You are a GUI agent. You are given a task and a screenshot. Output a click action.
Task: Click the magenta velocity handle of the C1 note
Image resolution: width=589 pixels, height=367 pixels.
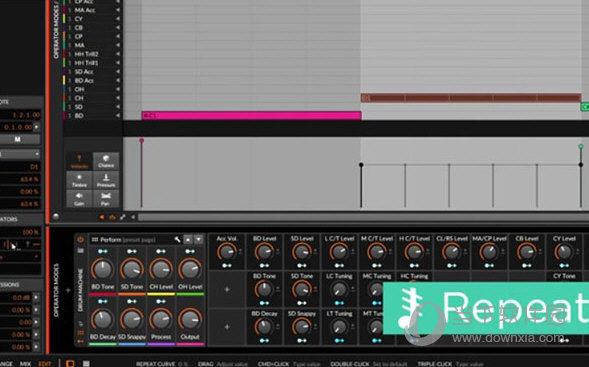[142, 140]
